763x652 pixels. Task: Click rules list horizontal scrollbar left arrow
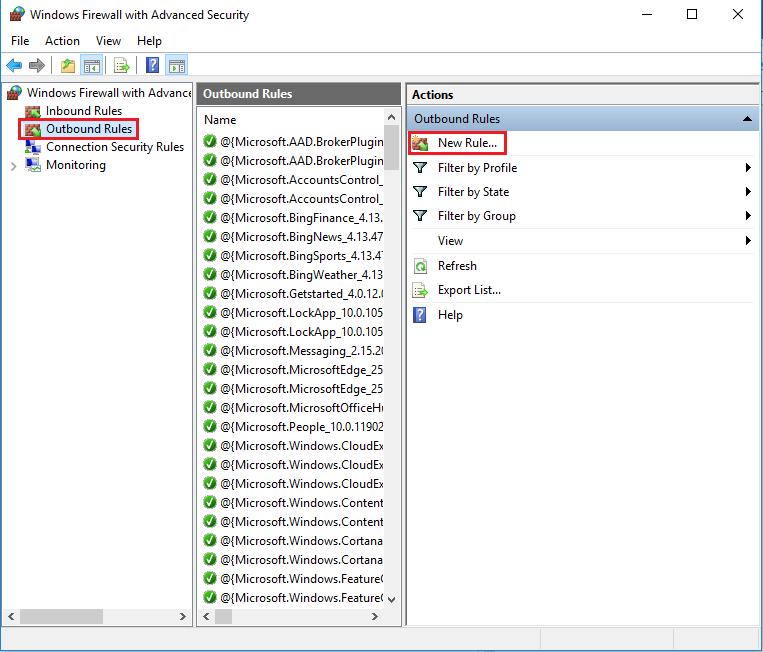pos(206,616)
